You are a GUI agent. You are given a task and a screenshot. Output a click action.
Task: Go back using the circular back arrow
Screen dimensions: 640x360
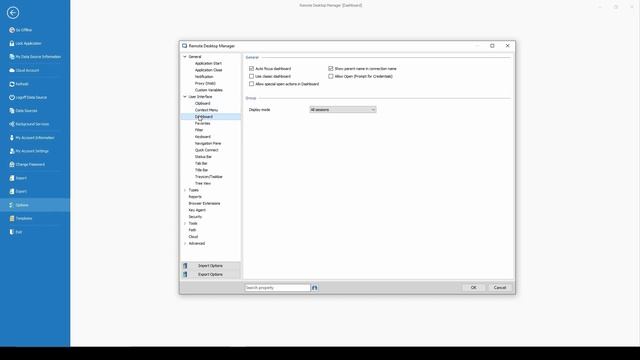(x=13, y=13)
